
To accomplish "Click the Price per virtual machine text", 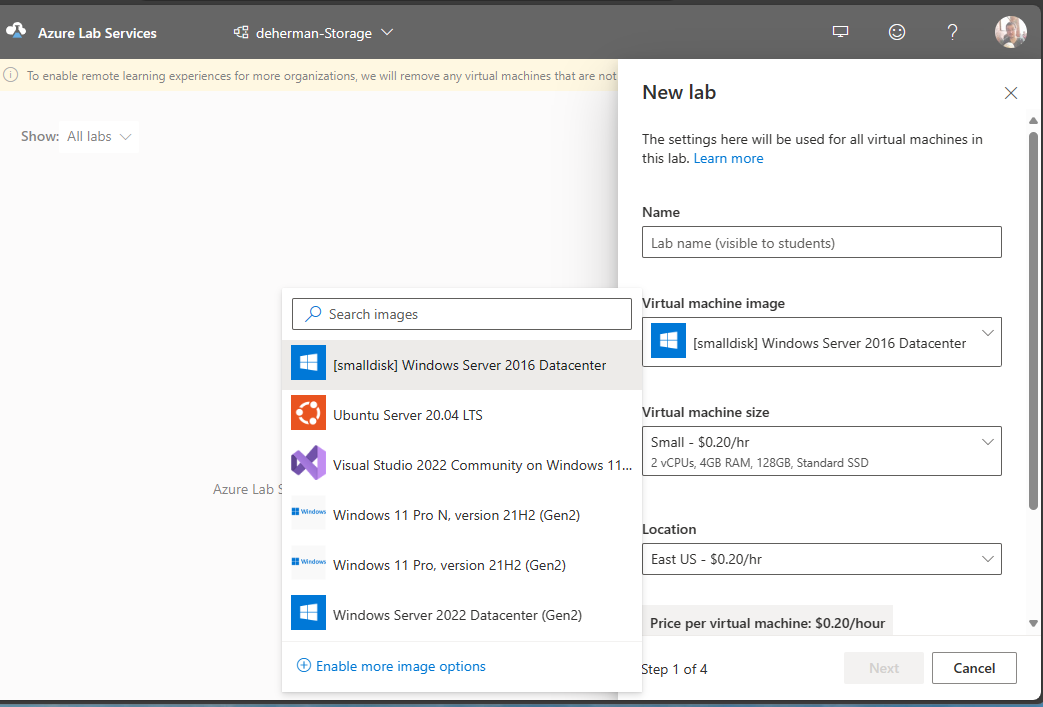I will point(767,623).
